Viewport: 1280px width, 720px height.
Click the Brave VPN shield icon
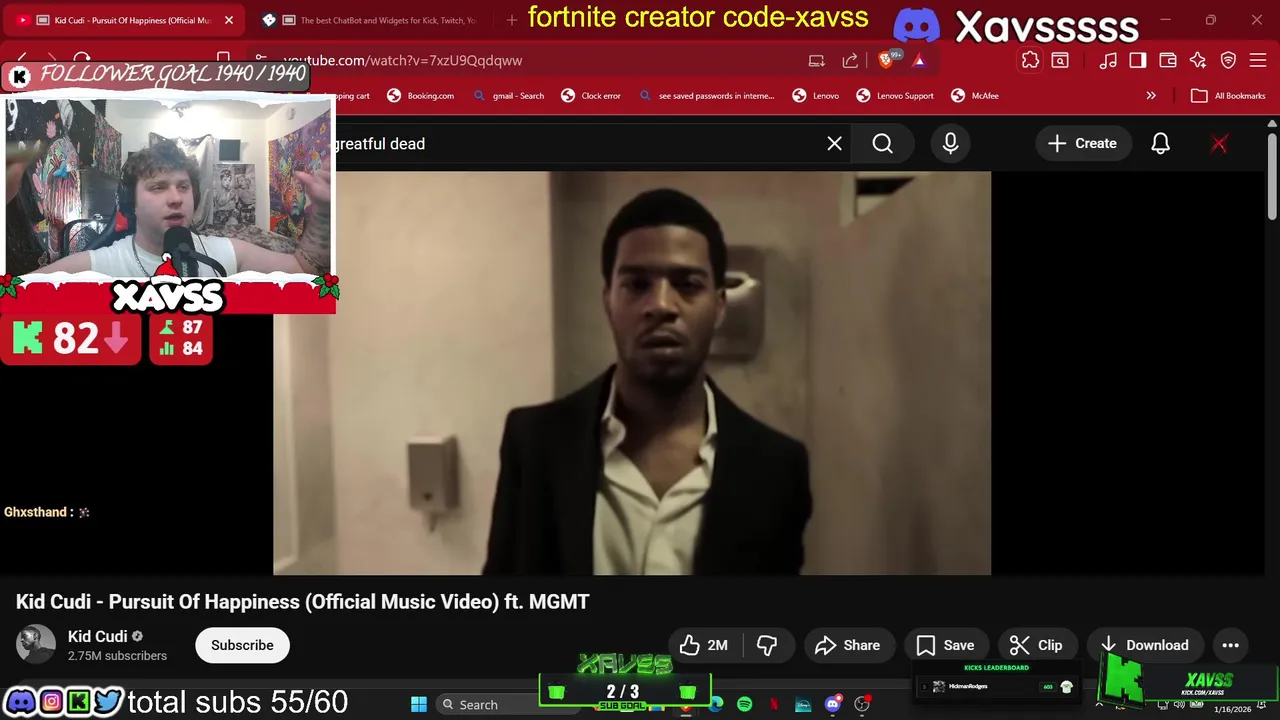coord(1229,60)
